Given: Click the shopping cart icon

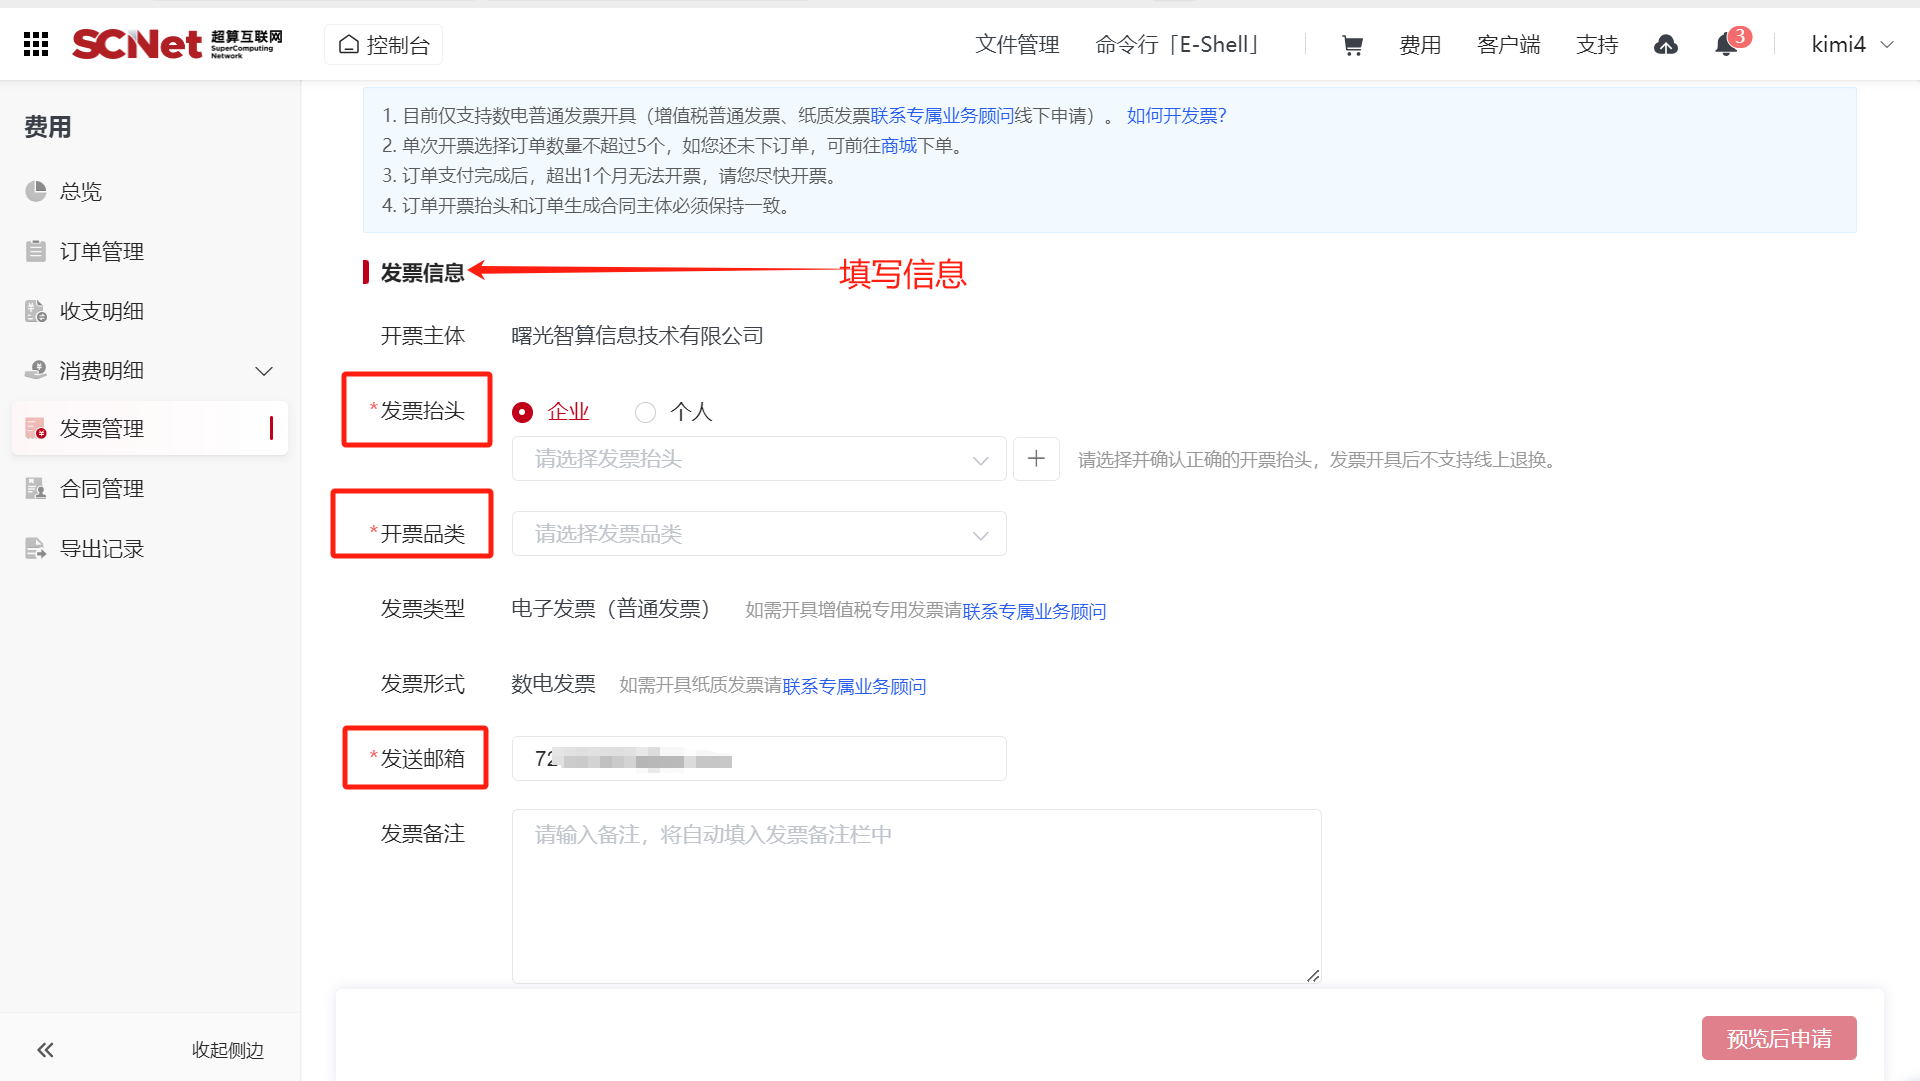Looking at the screenshot, I should click(1352, 45).
